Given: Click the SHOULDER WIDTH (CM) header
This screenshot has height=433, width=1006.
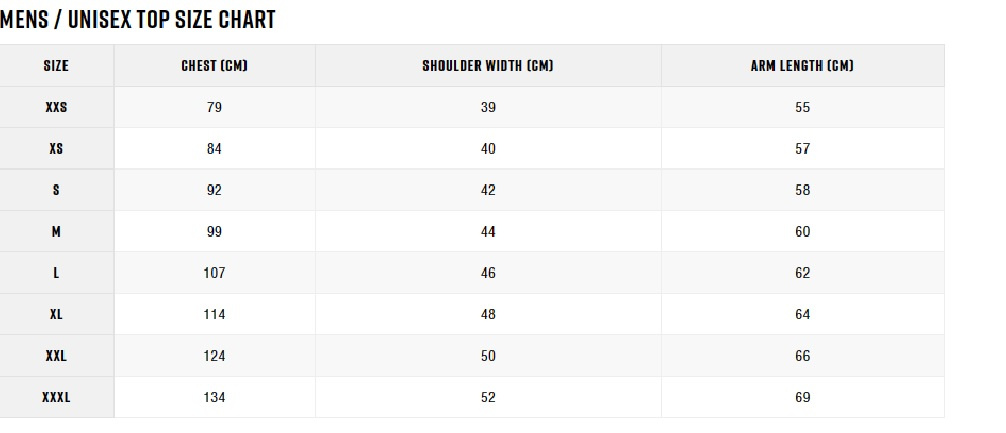Looking at the screenshot, I should pyautogui.click(x=488, y=65).
